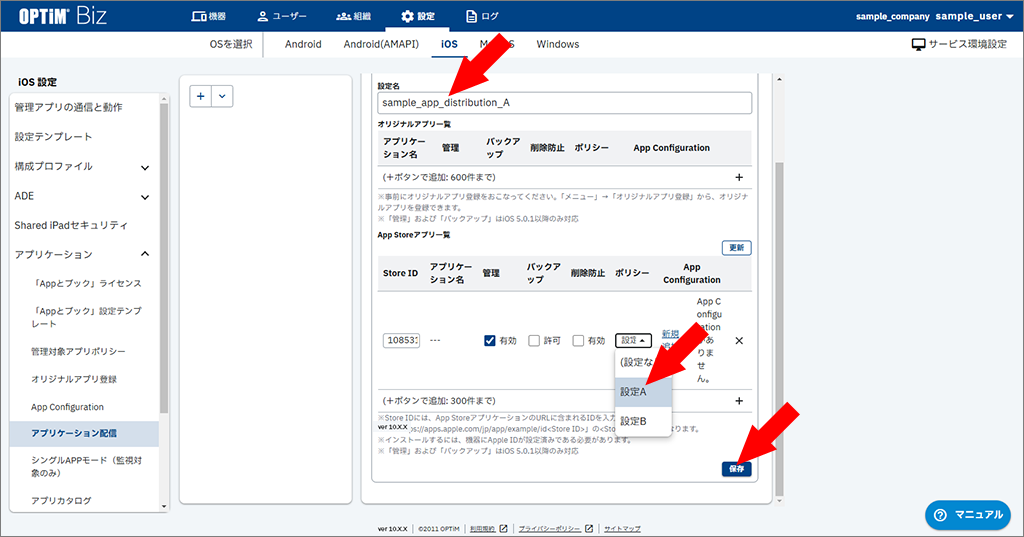
Task: Open サービス環境設定 service settings
Action: 959,44
